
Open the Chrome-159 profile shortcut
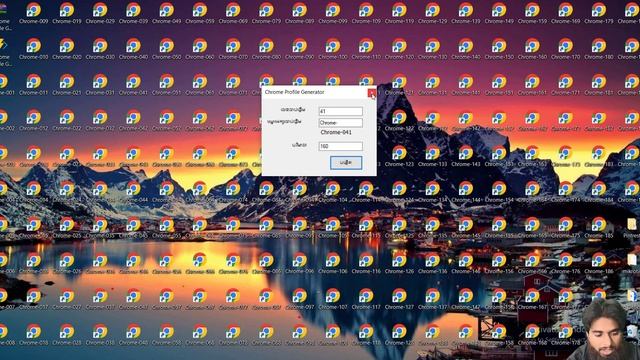point(532,13)
